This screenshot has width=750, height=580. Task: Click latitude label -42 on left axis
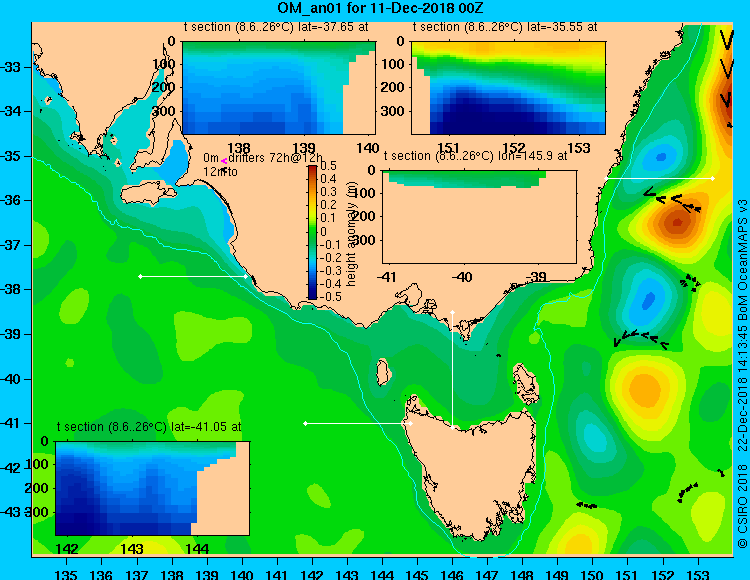(11, 468)
